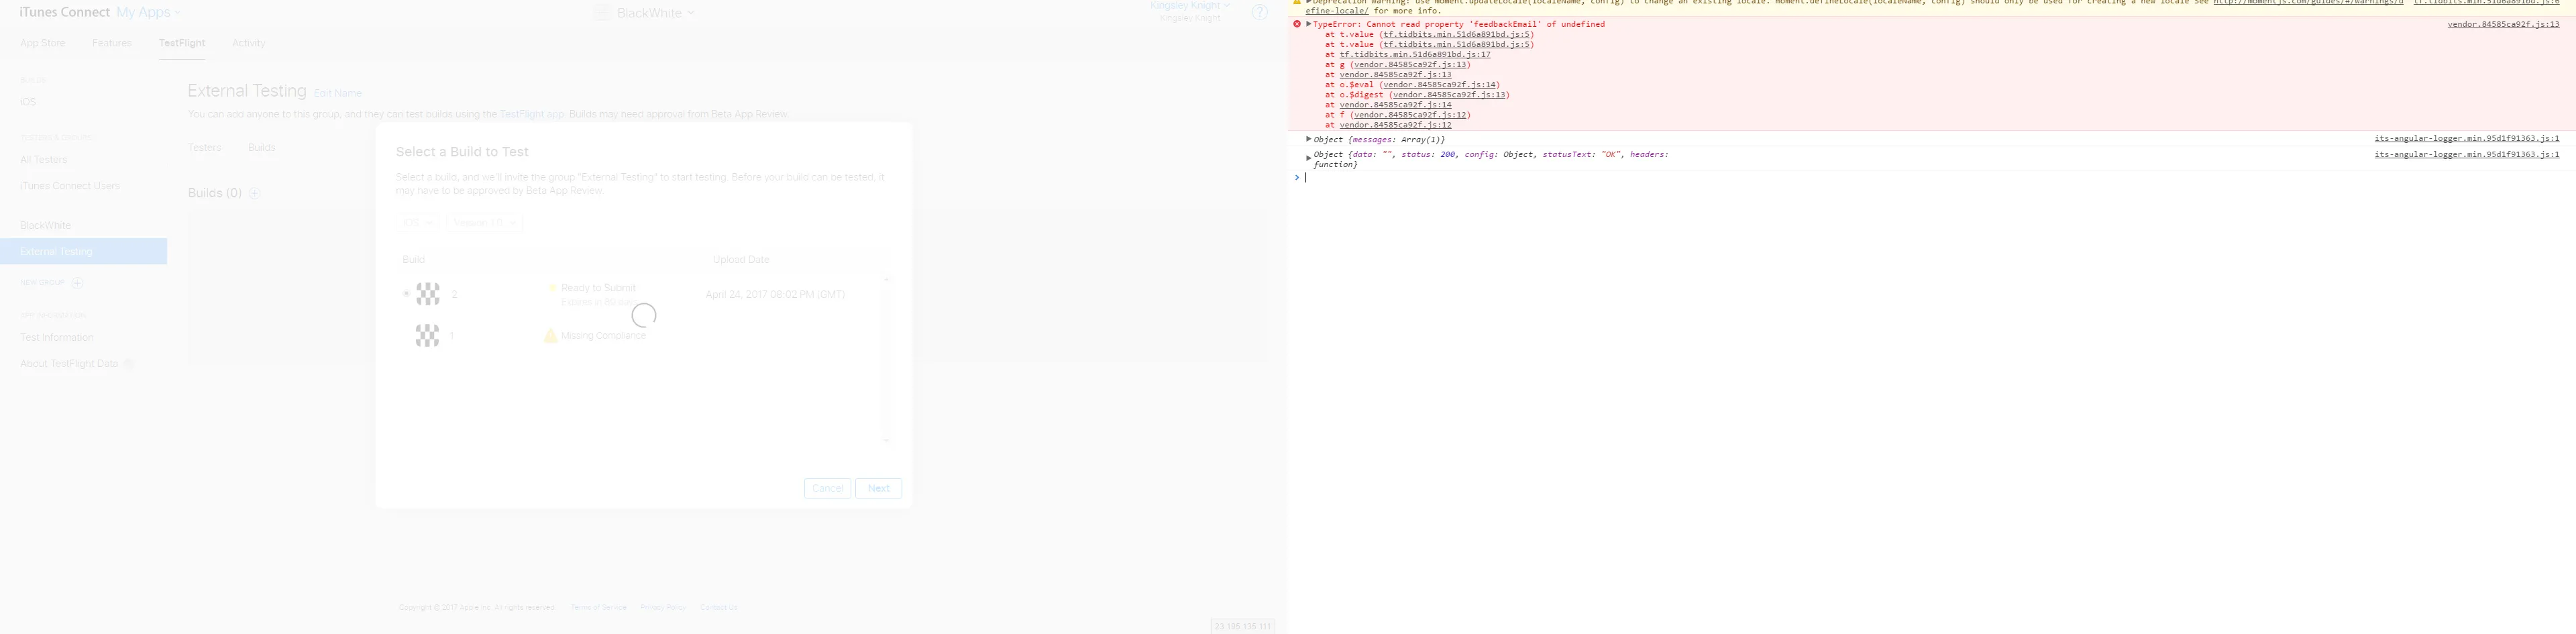
Task: Select iTunes Connect Users in the sidebar
Action: click(x=70, y=186)
